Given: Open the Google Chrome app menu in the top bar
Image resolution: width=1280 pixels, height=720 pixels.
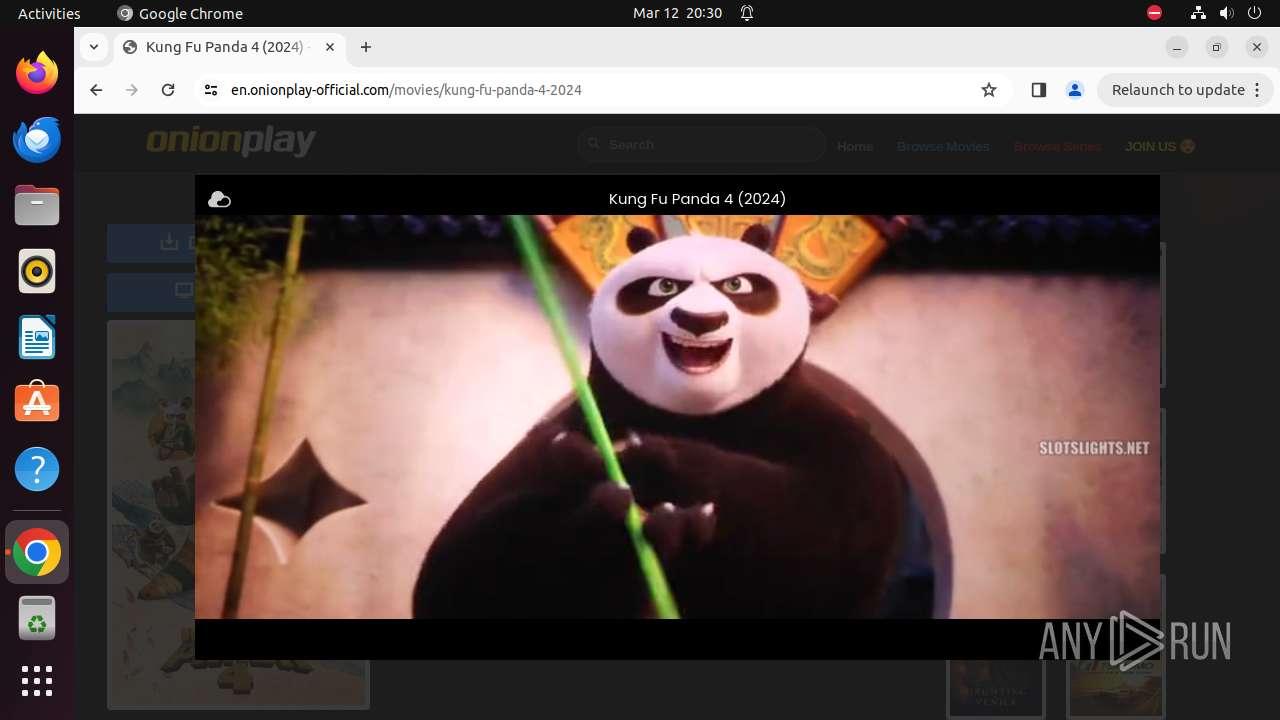Looking at the screenshot, I should pos(180,13).
